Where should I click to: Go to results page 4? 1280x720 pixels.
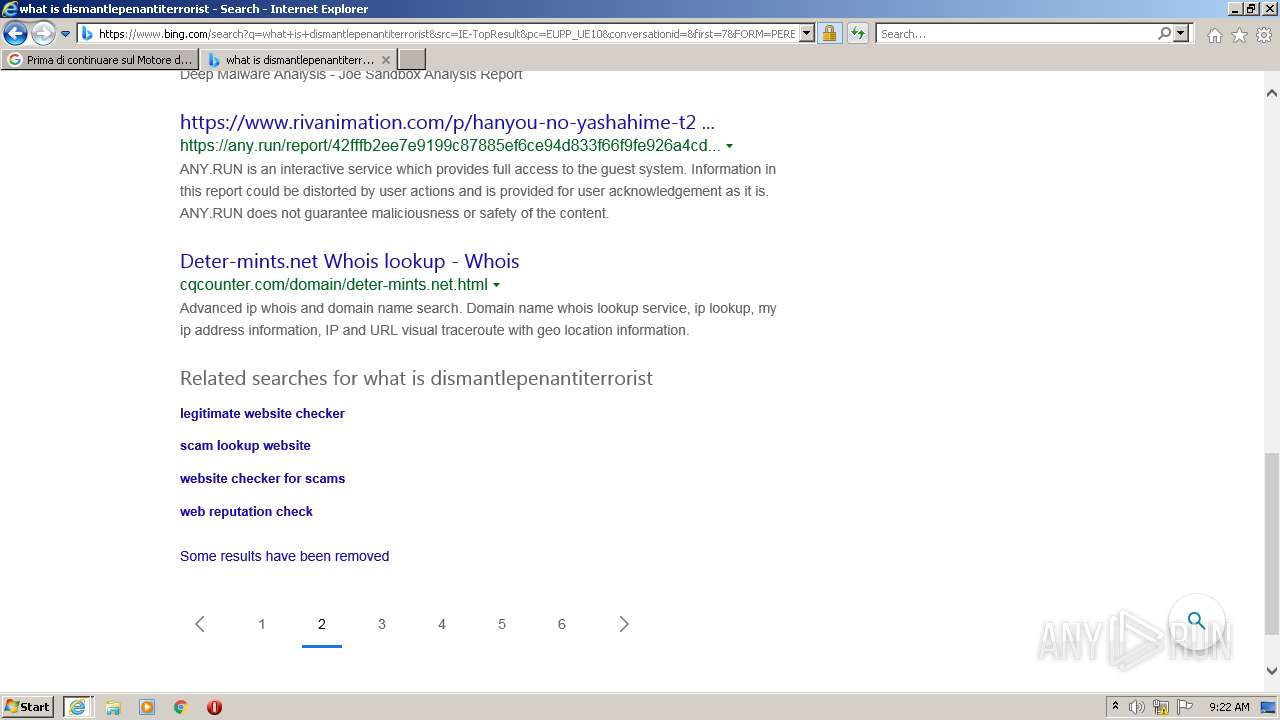point(442,624)
